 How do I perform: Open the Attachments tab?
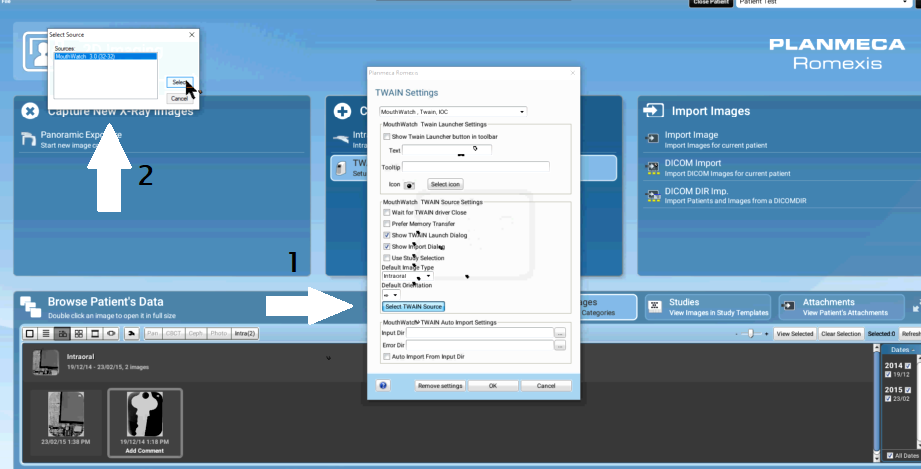point(841,307)
